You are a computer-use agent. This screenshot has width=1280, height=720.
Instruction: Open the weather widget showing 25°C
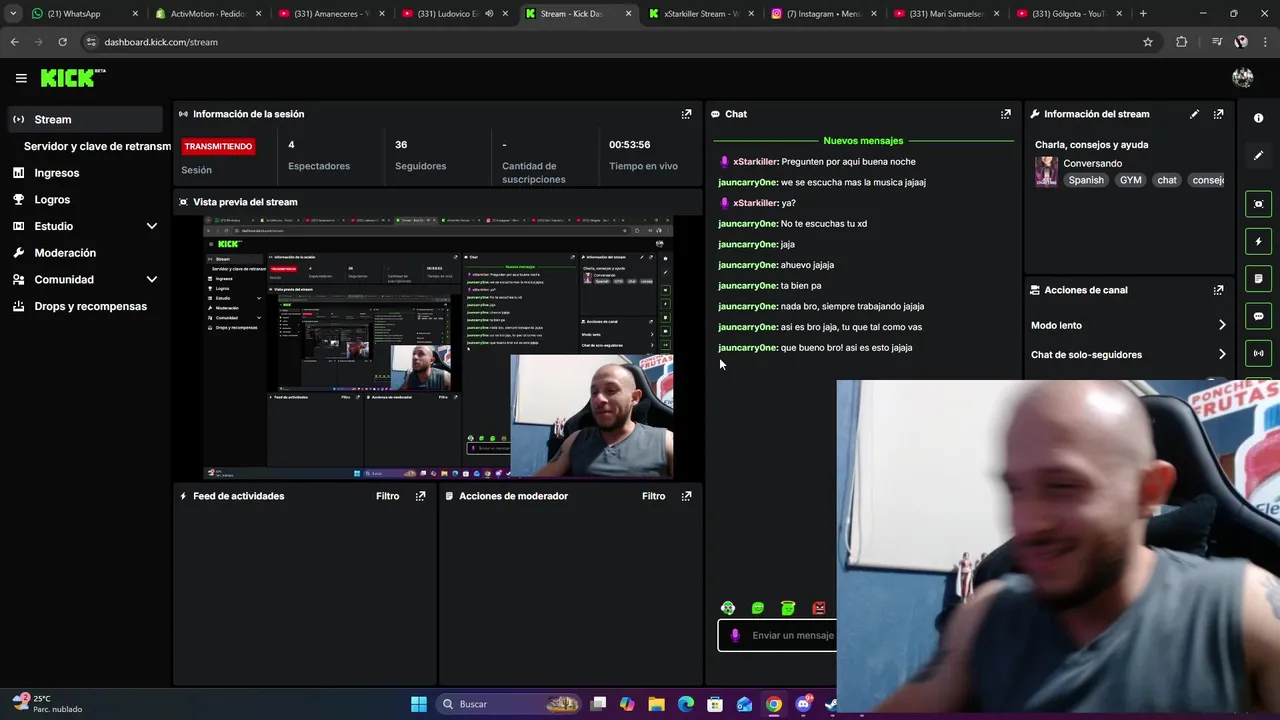pos(47,704)
